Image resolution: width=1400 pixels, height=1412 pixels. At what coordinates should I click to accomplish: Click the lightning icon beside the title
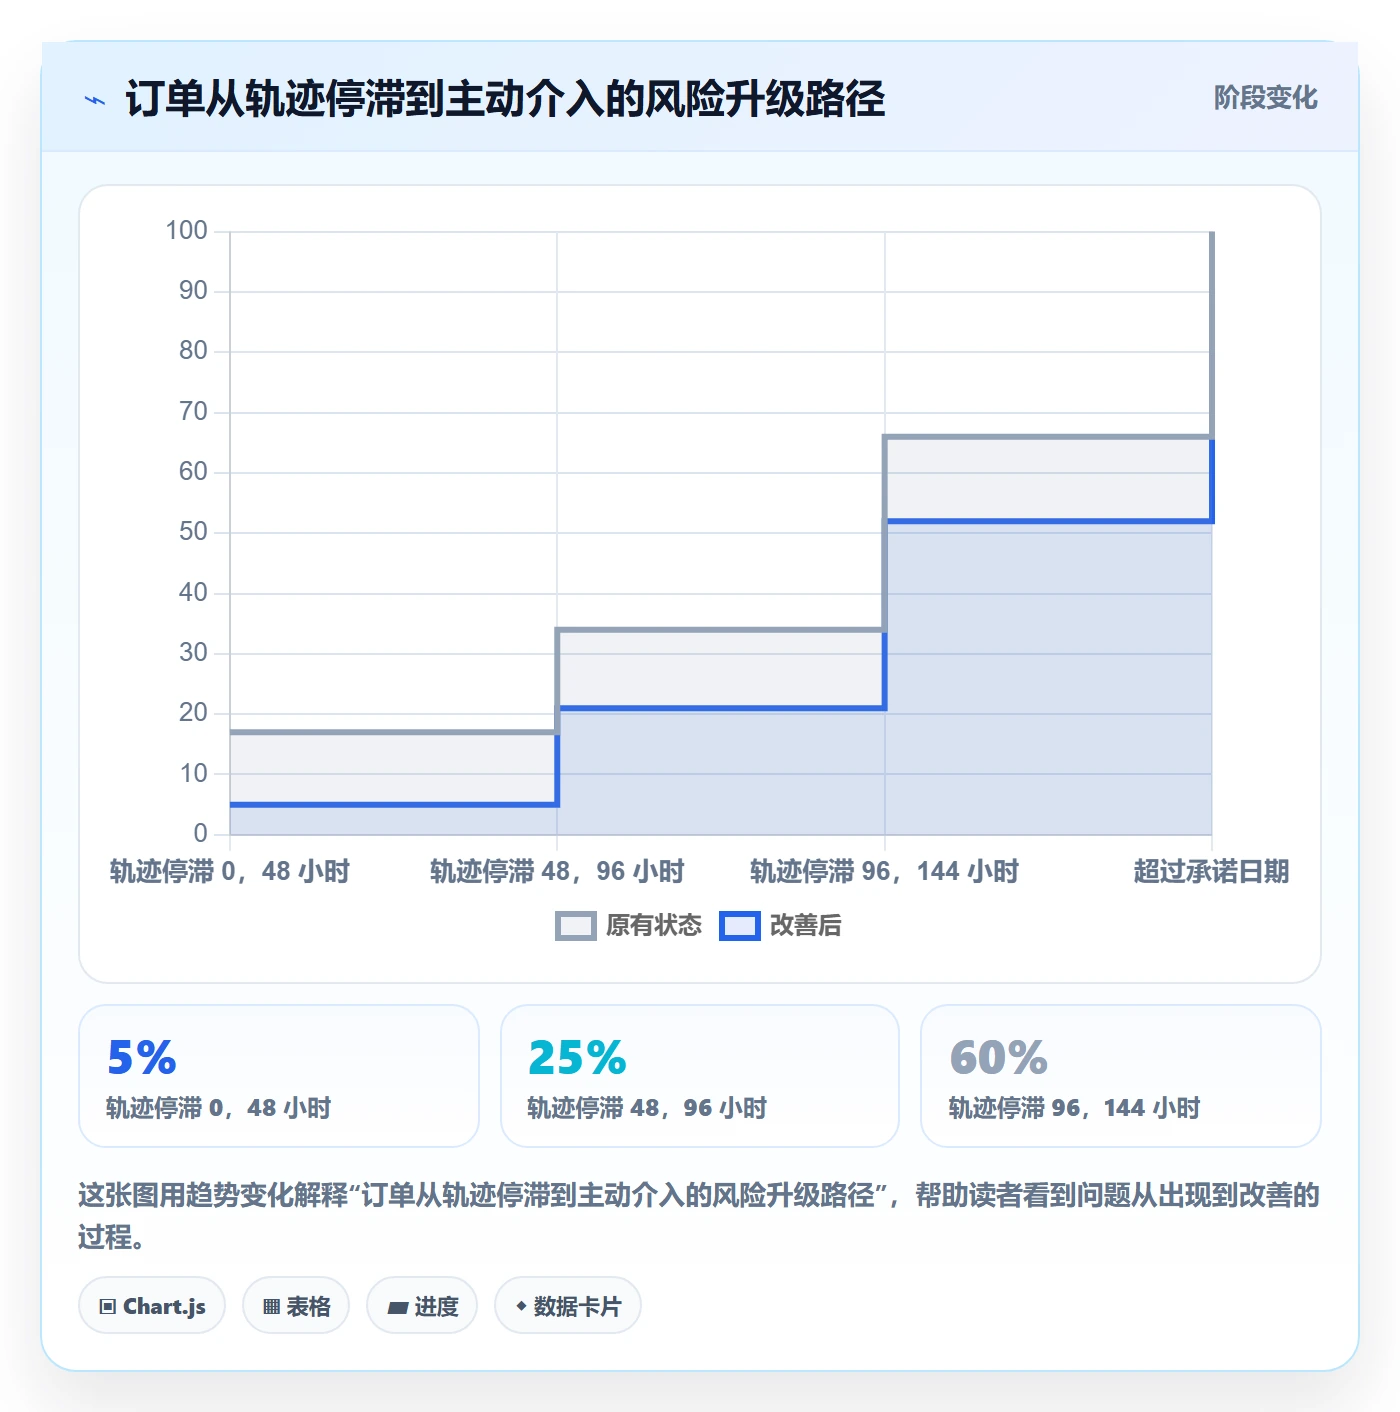point(95,100)
